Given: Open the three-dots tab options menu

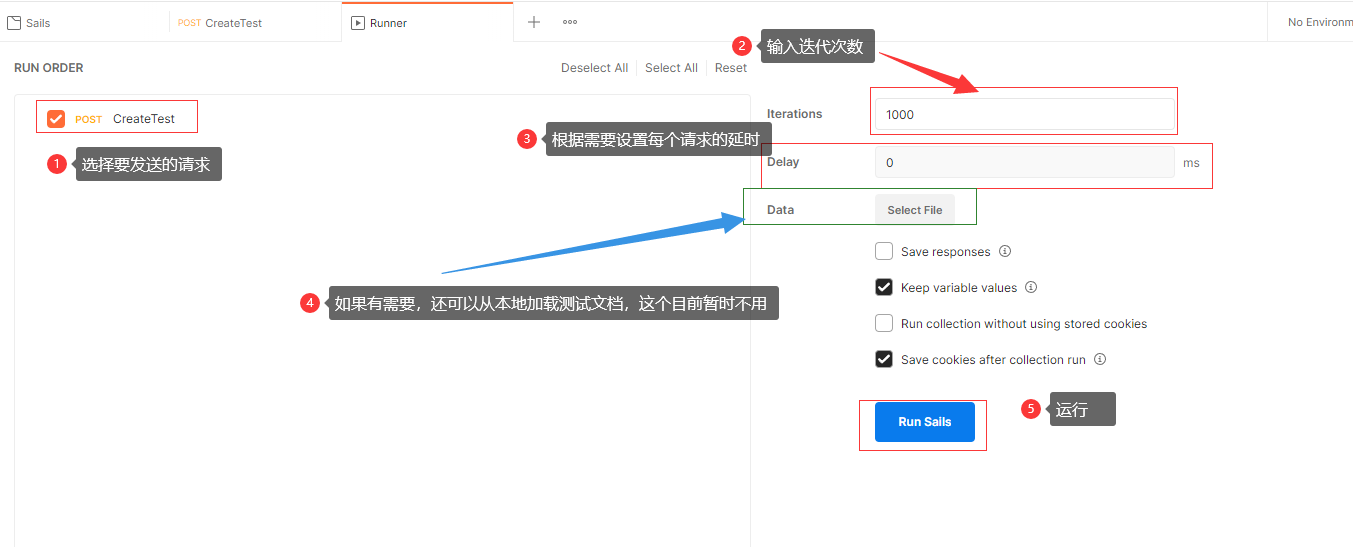Looking at the screenshot, I should 570,22.
